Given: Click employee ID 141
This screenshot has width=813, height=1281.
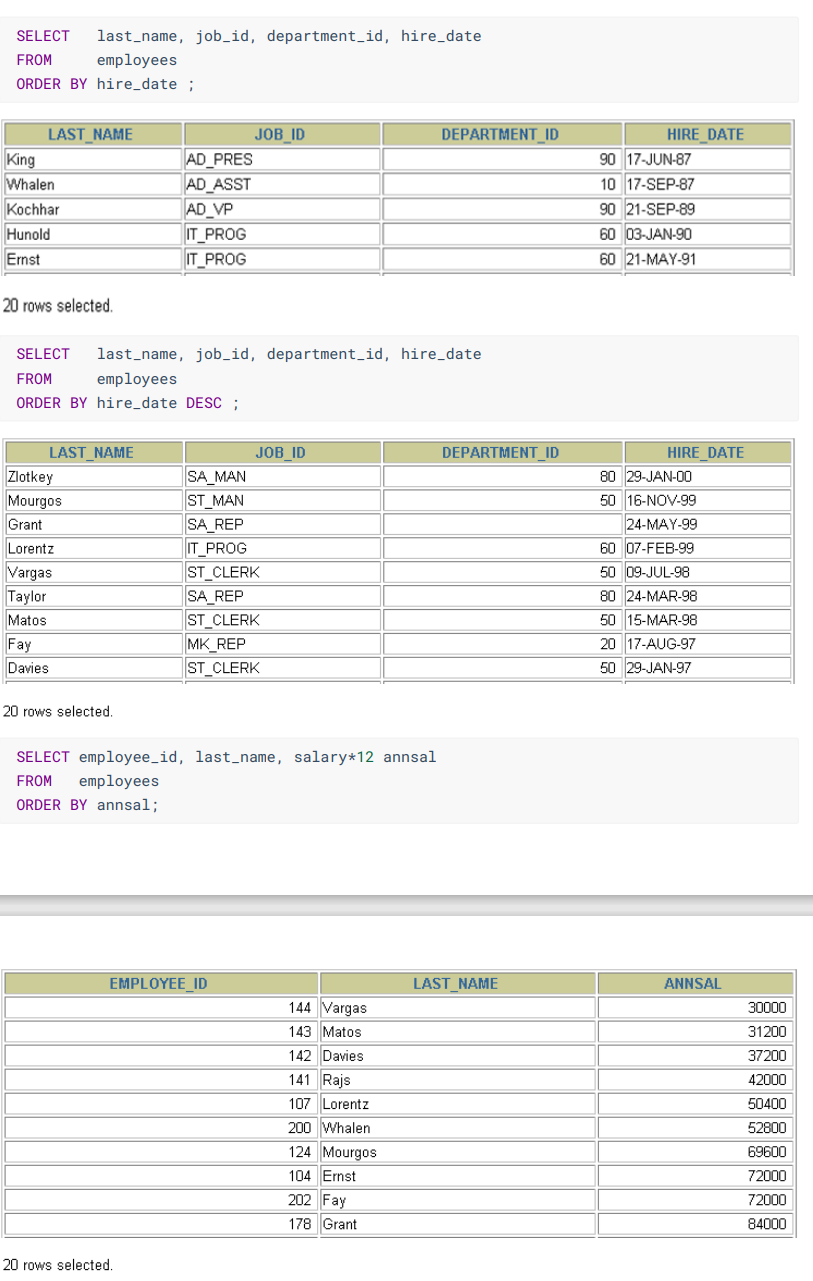Looking at the screenshot, I should (161, 1080).
